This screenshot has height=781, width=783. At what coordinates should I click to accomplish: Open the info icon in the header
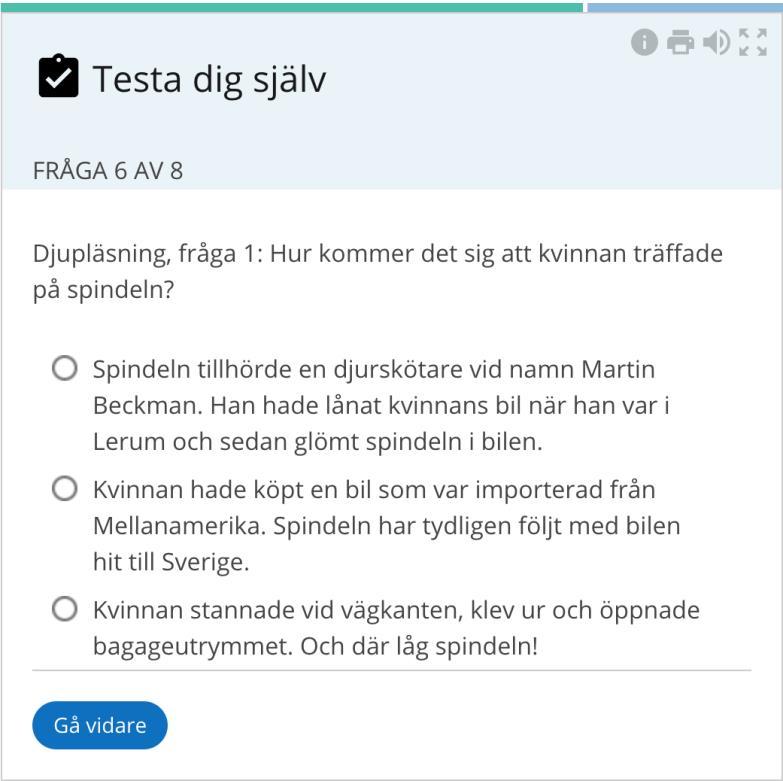point(644,42)
